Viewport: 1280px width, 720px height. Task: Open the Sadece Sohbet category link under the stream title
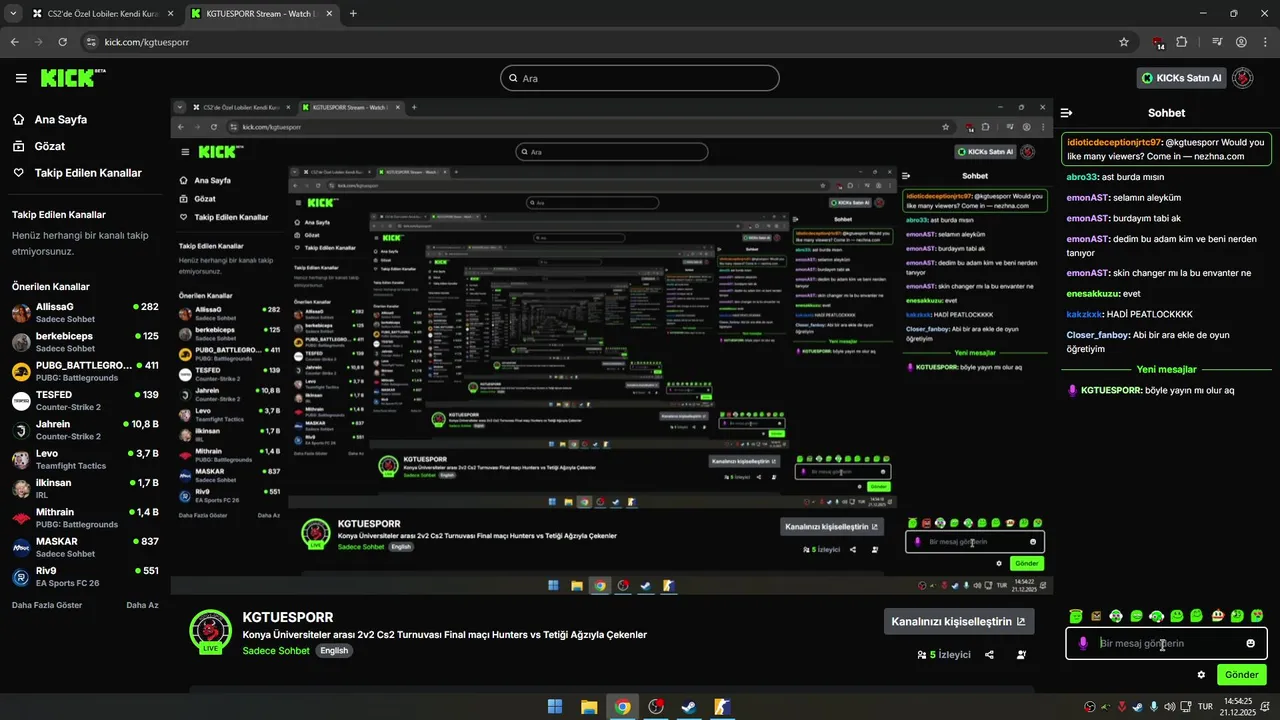click(276, 651)
